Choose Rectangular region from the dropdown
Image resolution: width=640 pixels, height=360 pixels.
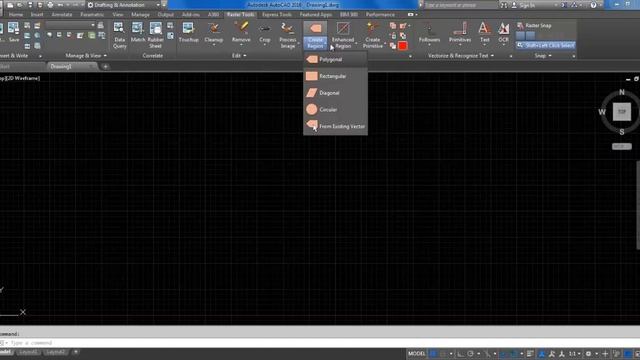(x=335, y=76)
